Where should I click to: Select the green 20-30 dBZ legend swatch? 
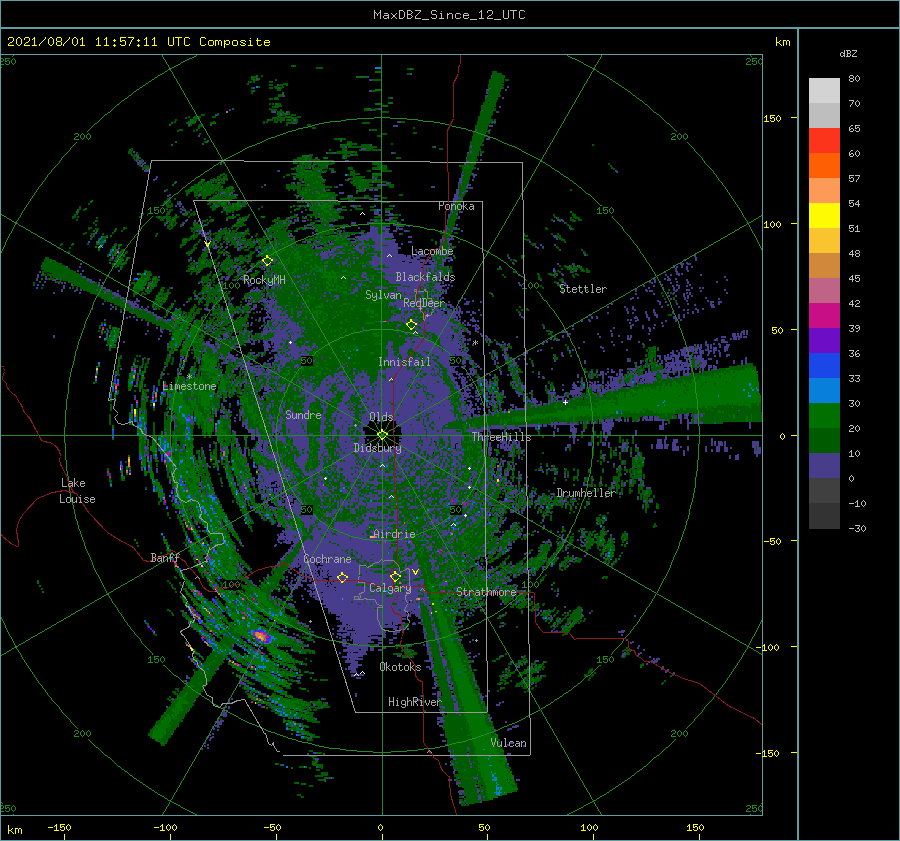824,416
